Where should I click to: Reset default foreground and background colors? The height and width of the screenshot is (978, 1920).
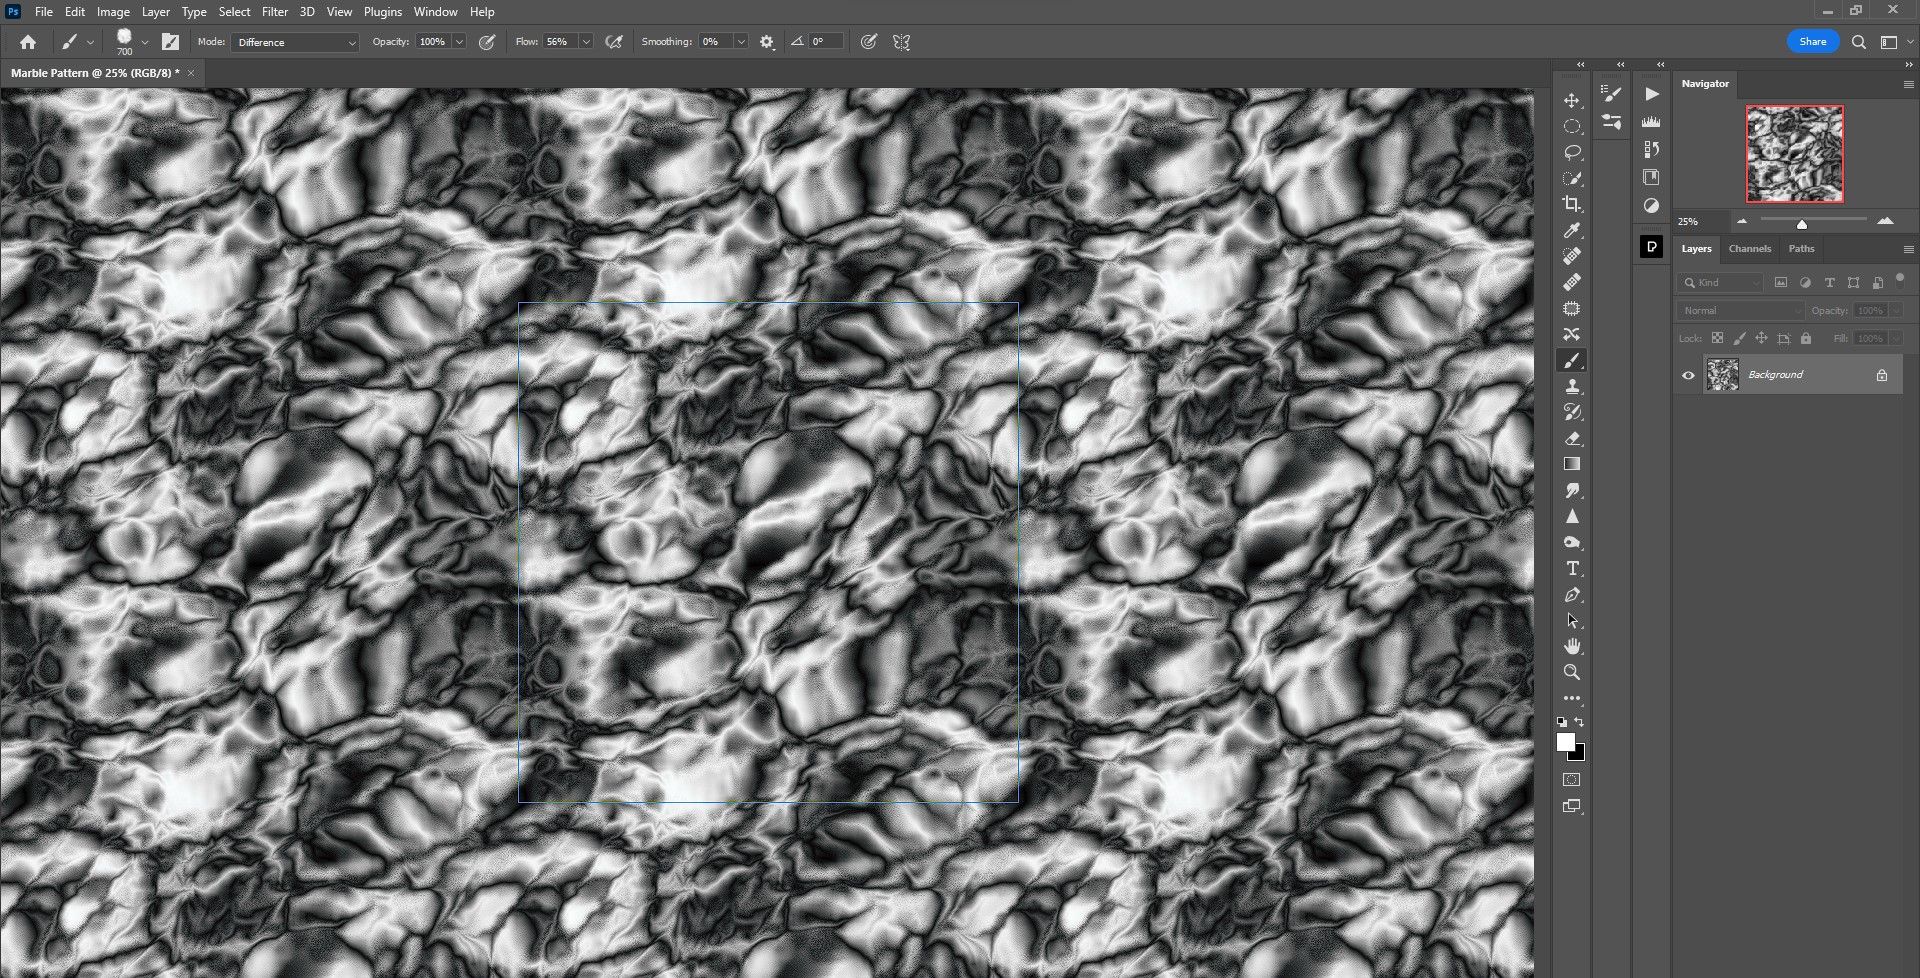pos(1562,722)
